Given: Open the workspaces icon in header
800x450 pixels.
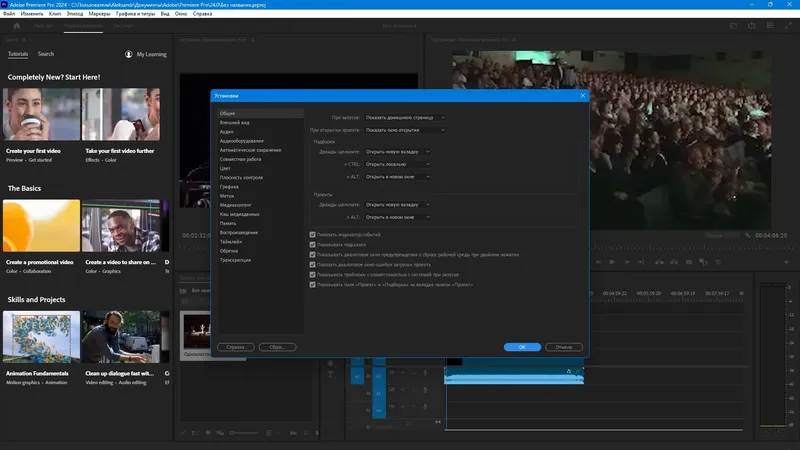Looking at the screenshot, I should pos(733,26).
